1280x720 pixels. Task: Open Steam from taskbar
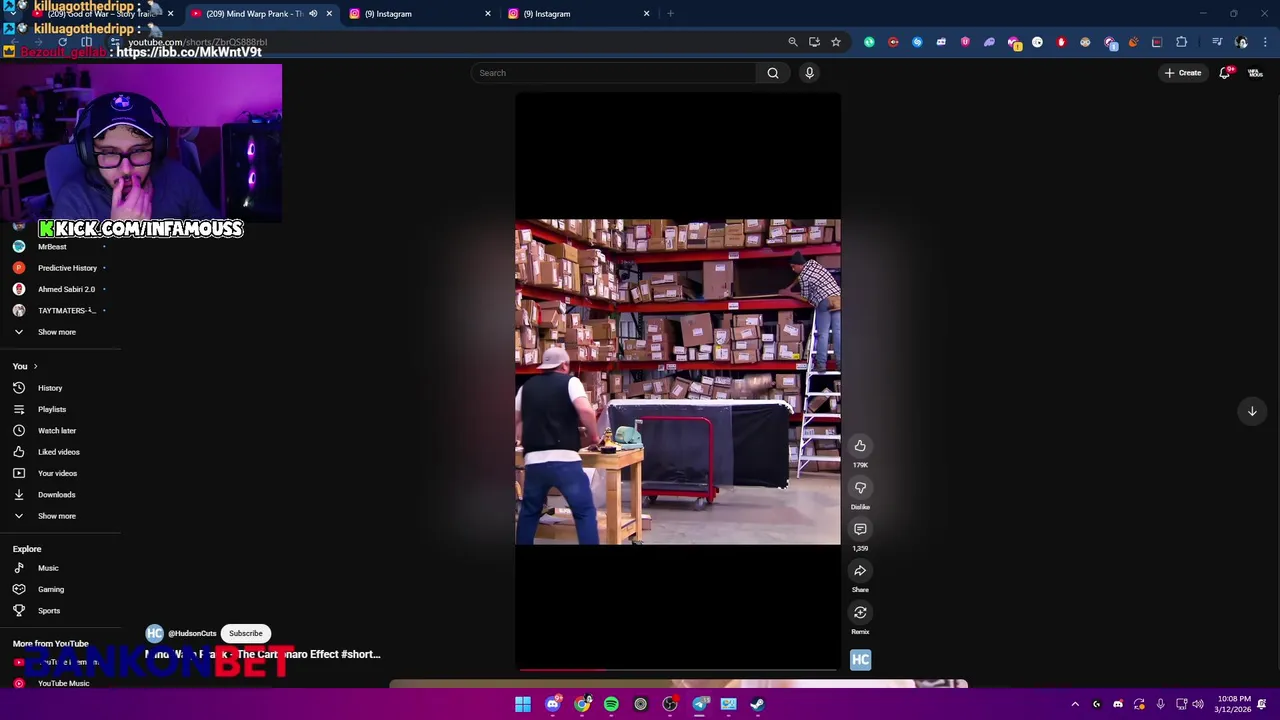coord(758,704)
